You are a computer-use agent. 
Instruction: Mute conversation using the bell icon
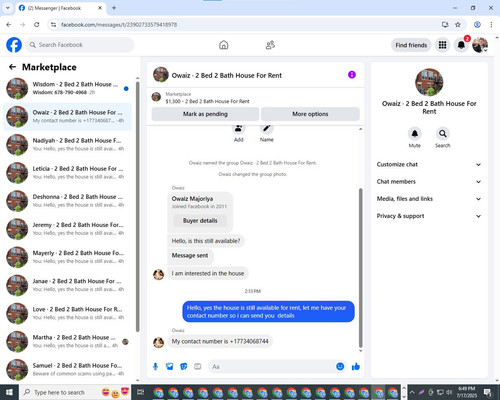click(x=415, y=134)
